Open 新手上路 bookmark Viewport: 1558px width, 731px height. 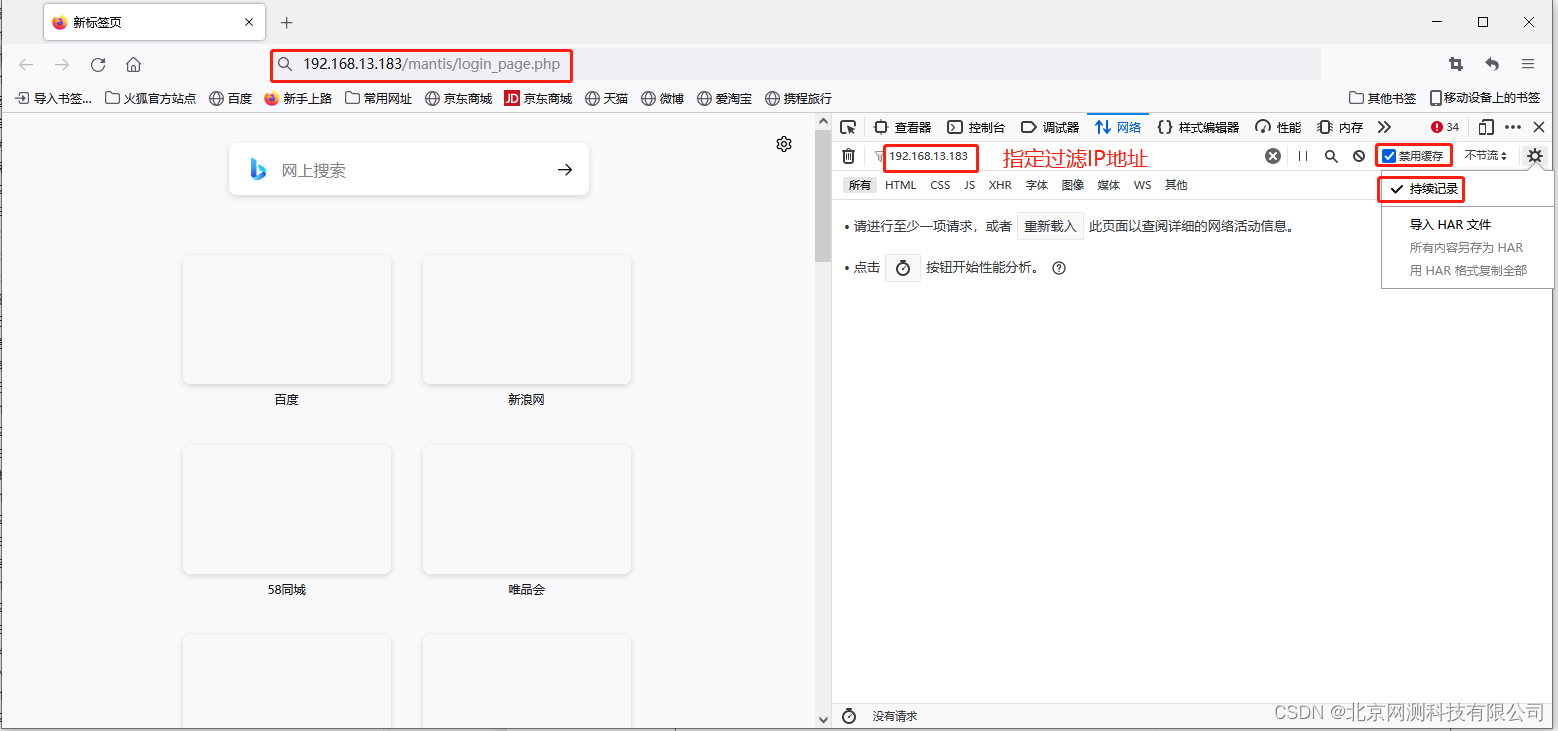[x=298, y=98]
